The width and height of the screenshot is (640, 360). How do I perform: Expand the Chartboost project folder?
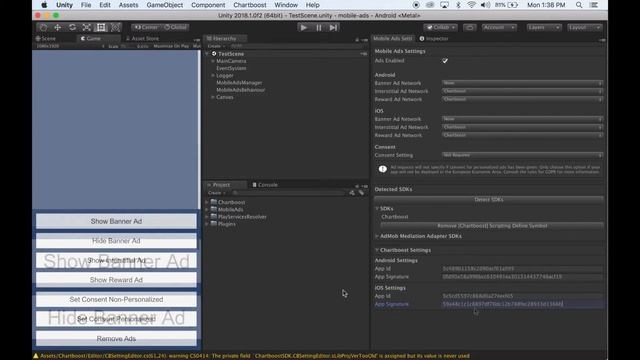(x=207, y=202)
